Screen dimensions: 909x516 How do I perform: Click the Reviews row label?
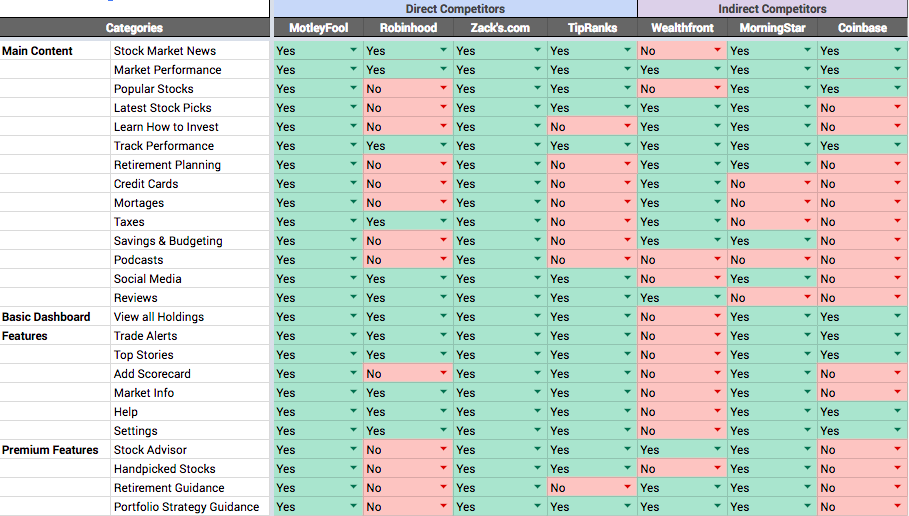click(136, 297)
